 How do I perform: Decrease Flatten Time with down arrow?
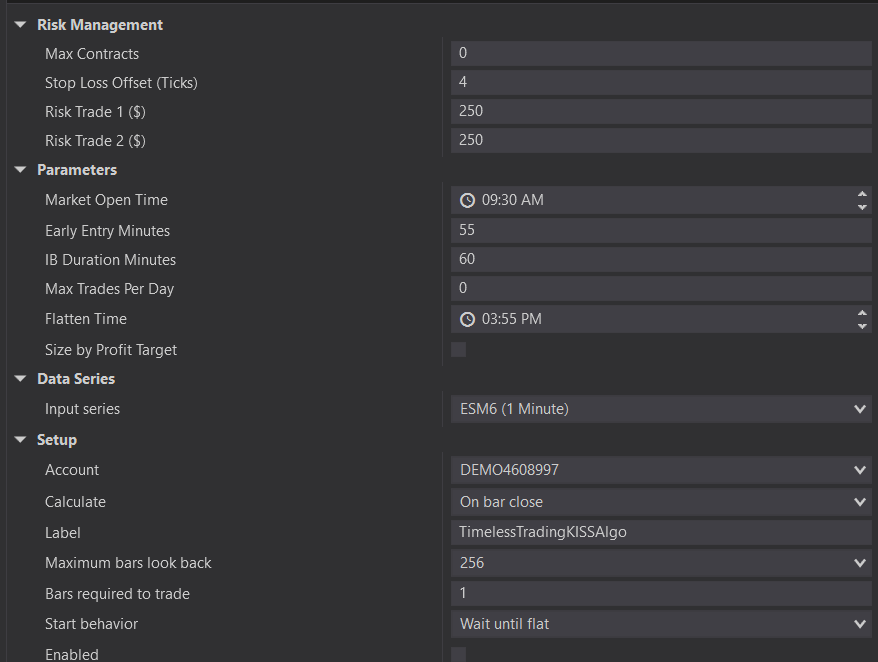(x=862, y=326)
